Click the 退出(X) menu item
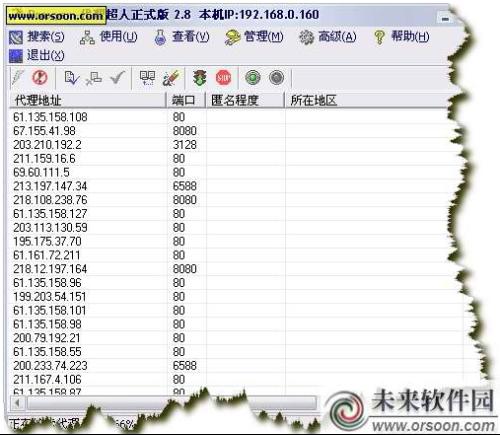Screen dimensions: 500x435 click(x=36, y=55)
